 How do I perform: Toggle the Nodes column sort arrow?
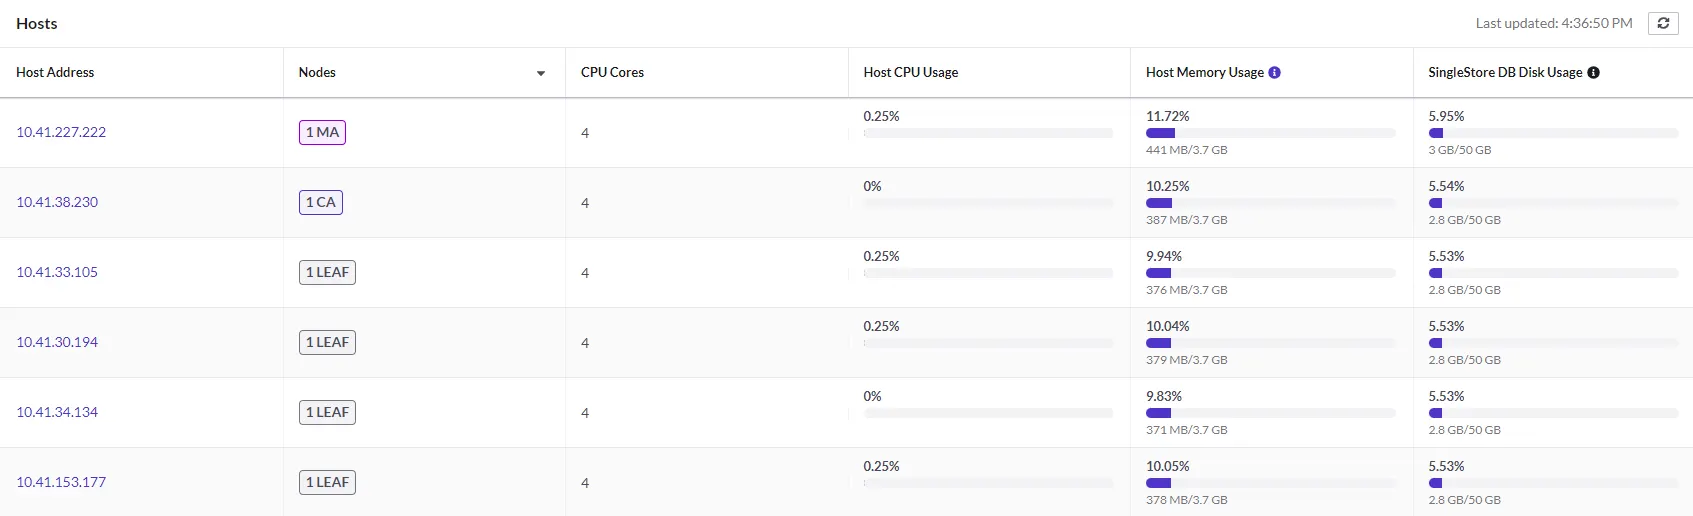(541, 73)
